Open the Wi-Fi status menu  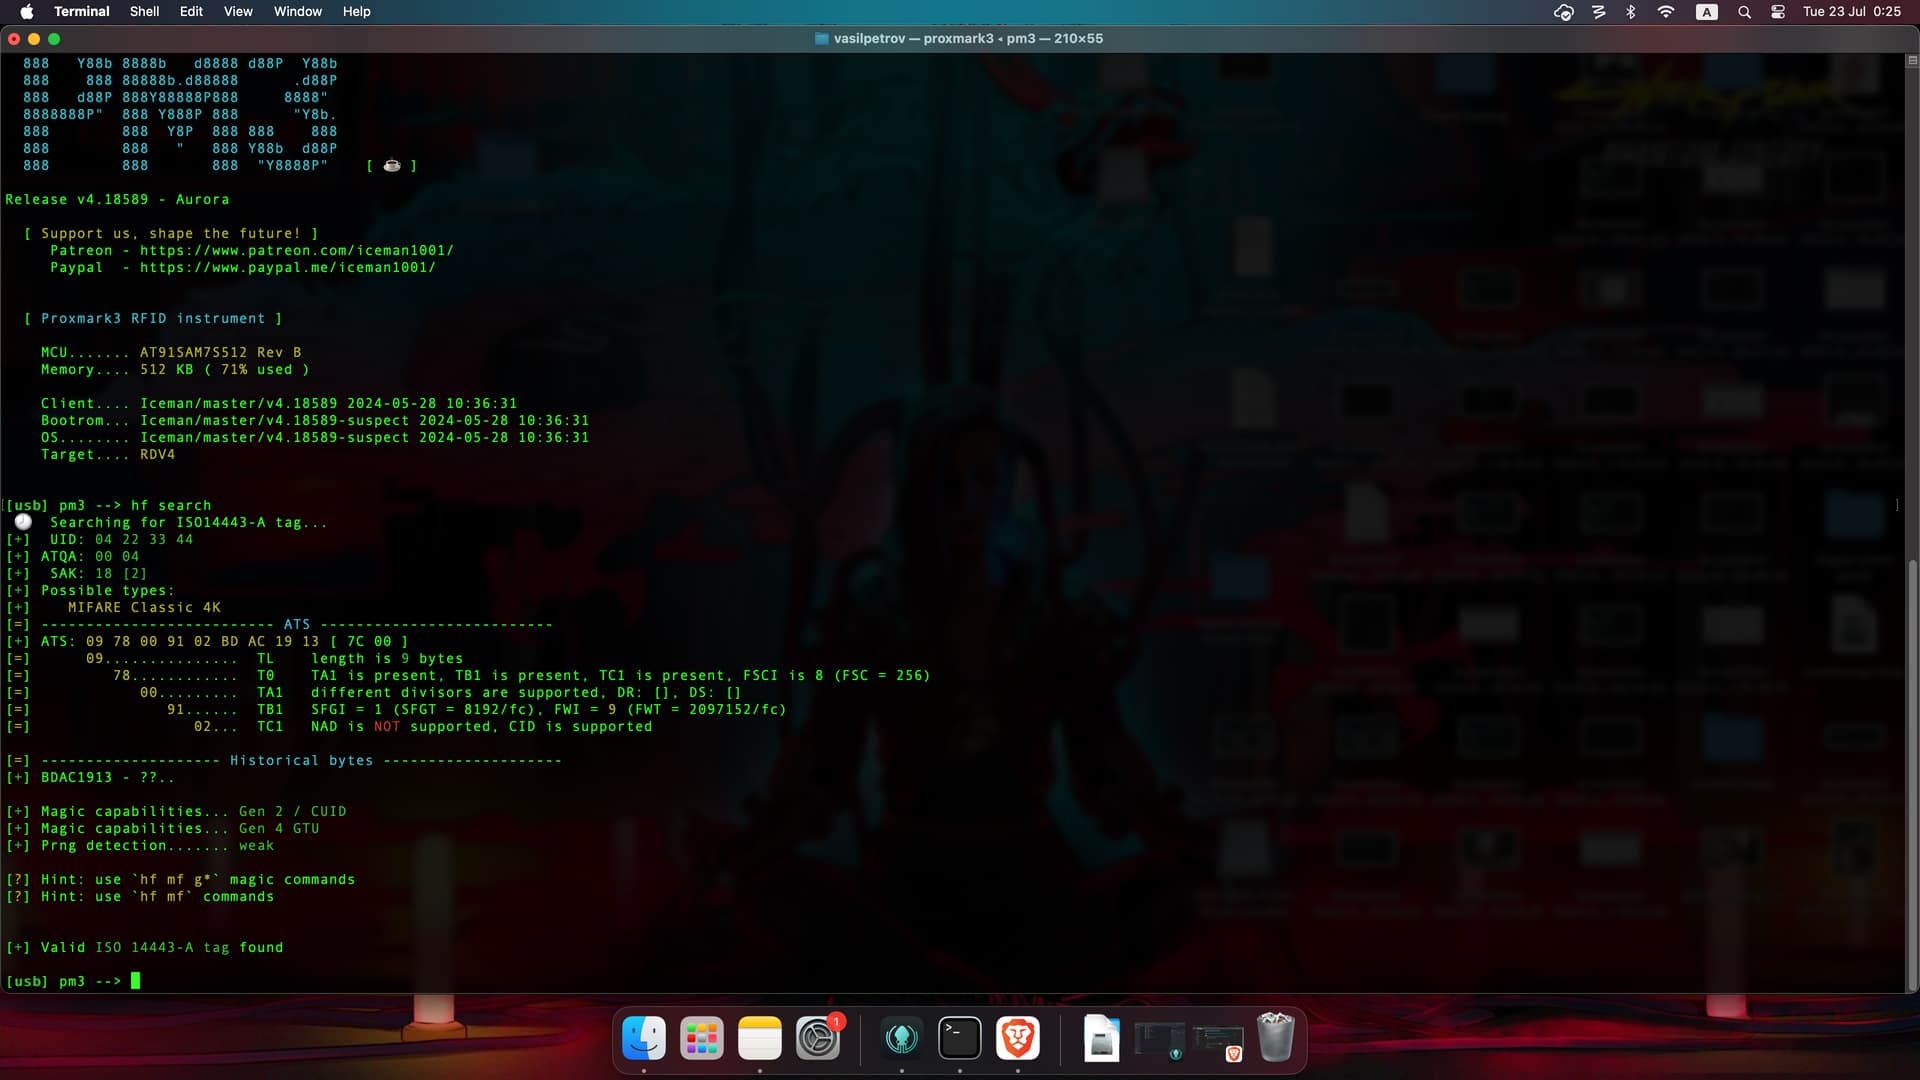coord(1666,12)
